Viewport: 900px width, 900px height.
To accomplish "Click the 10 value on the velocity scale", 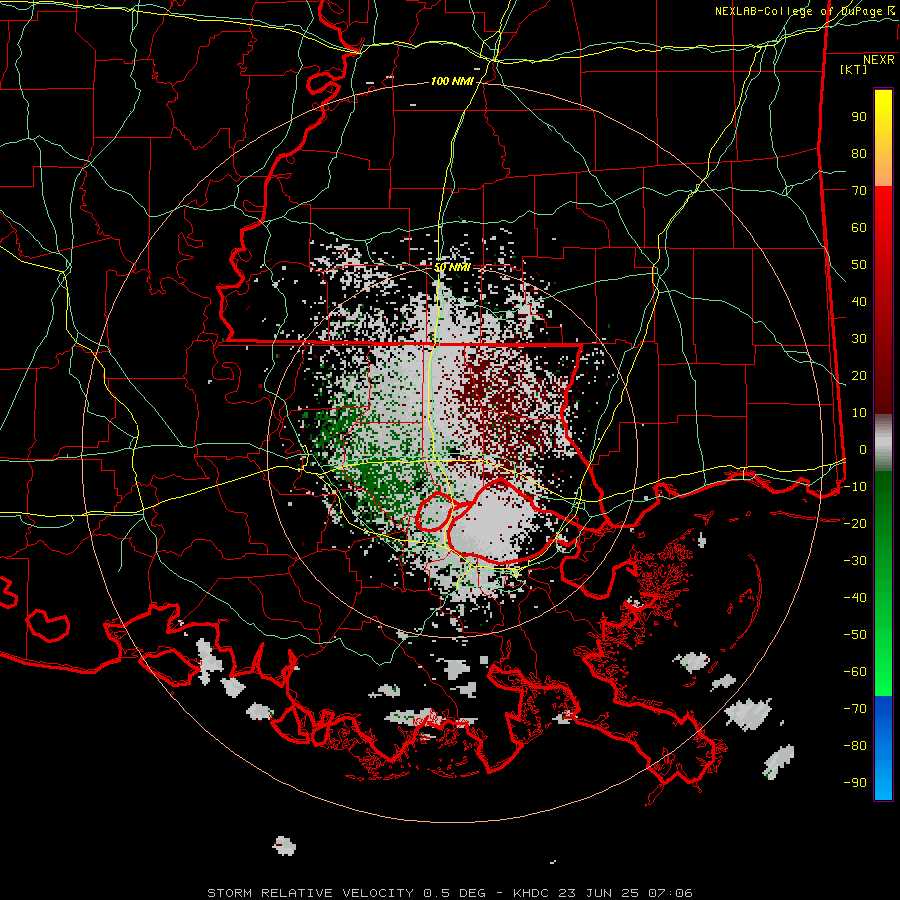I will tap(859, 413).
